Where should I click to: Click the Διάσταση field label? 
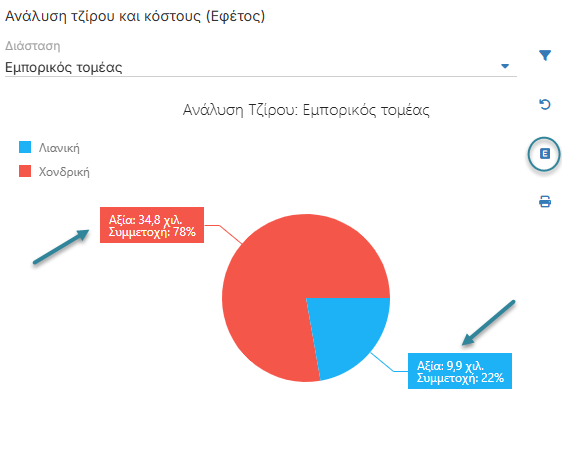(33, 46)
